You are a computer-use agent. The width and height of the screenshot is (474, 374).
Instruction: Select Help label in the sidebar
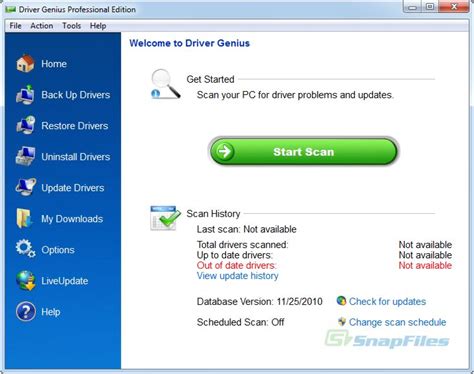(x=51, y=312)
